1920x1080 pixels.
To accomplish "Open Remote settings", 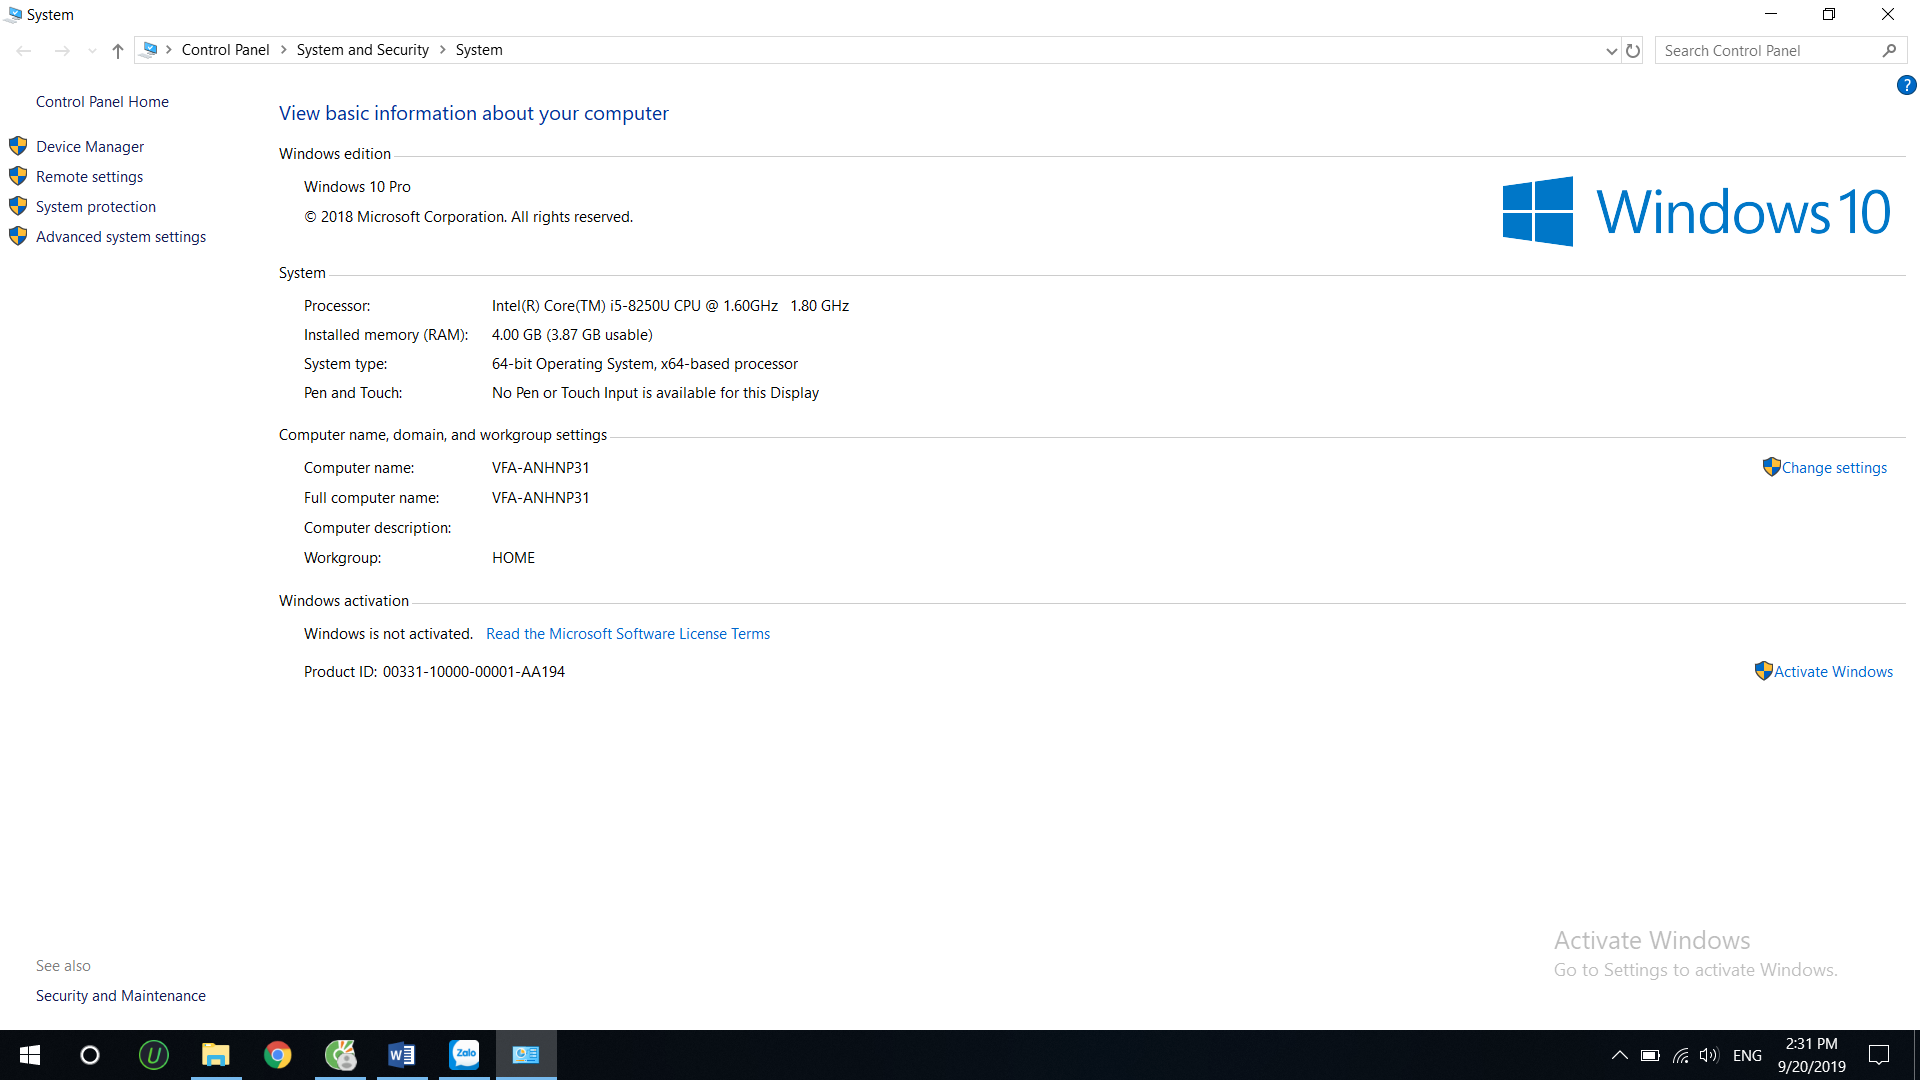I will (x=89, y=177).
